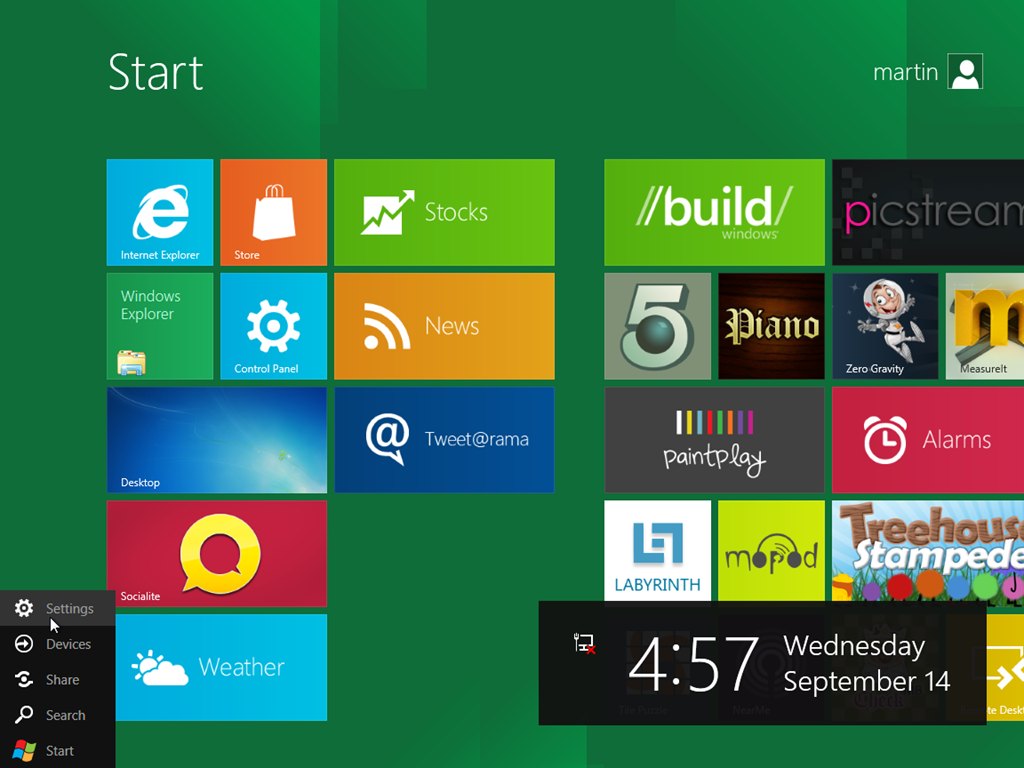Open the paintplay tile
The image size is (1024, 768).
click(714, 440)
